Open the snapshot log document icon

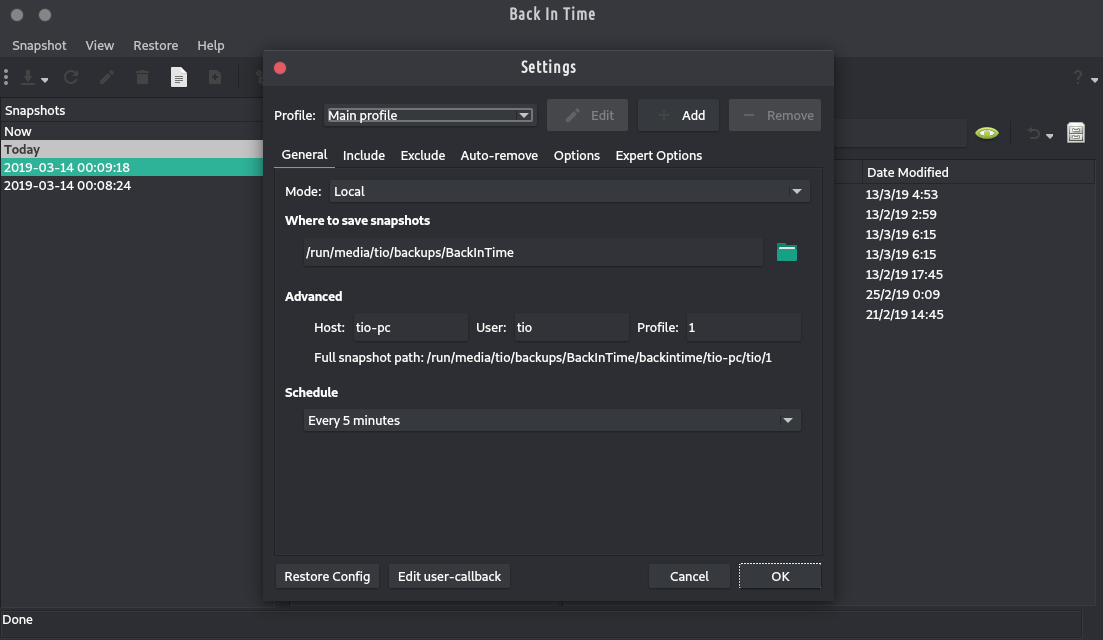pyautogui.click(x=179, y=77)
